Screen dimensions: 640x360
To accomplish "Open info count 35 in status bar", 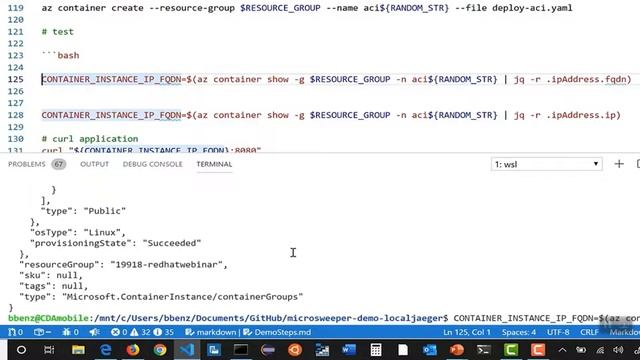I will coord(164,332).
